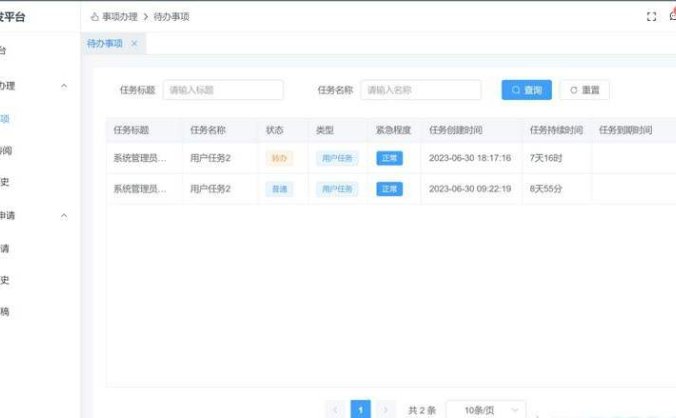The image size is (676, 418).
Task: Click creation time 2023-06-30 18:17:16
Action: coord(470,158)
